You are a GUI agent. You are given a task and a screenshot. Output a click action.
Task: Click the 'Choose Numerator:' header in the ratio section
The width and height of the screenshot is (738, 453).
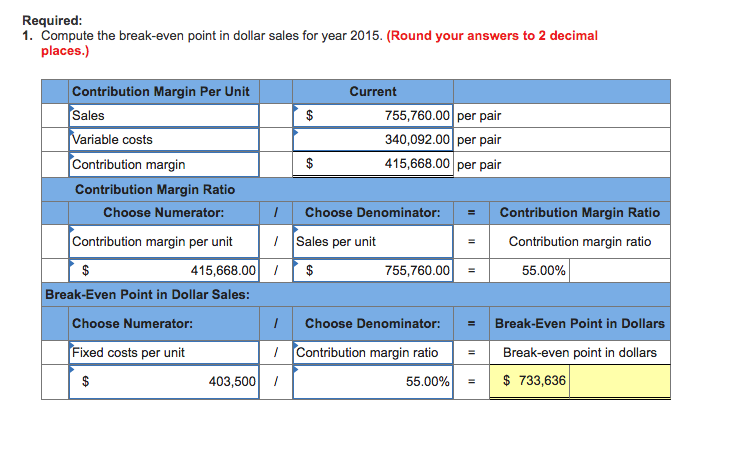coord(164,213)
